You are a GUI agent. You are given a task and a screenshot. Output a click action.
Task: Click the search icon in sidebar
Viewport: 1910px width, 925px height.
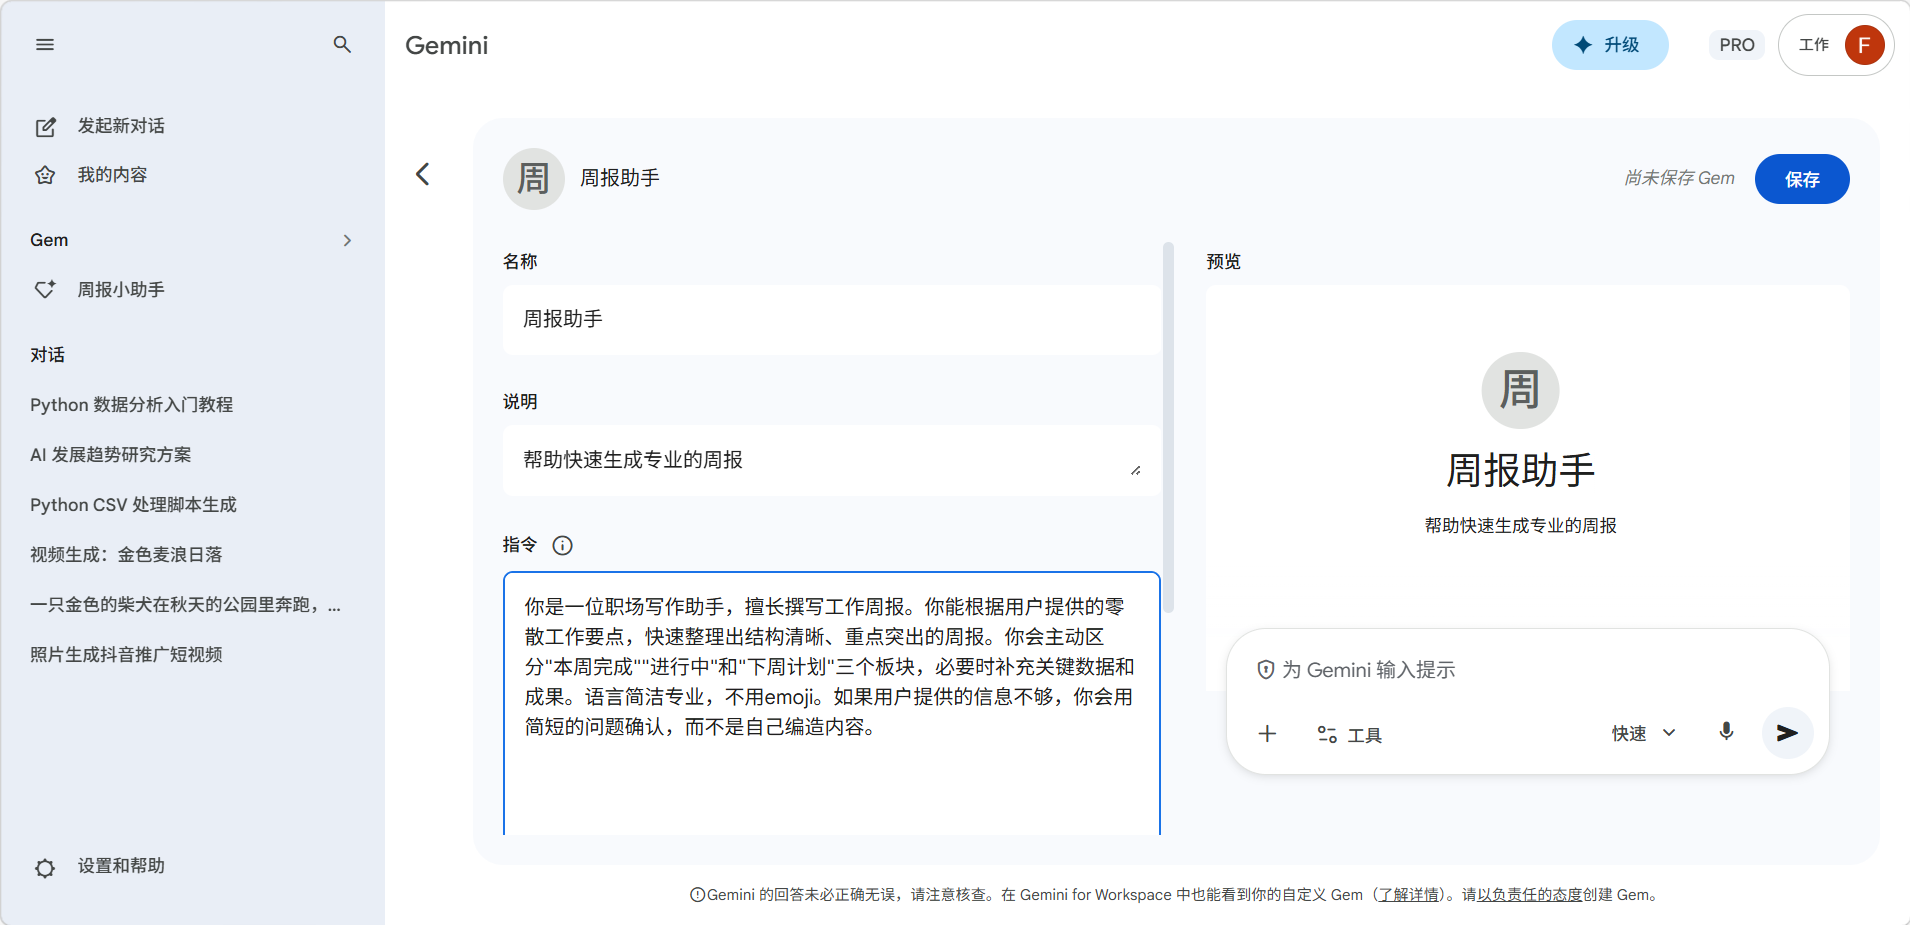(342, 45)
